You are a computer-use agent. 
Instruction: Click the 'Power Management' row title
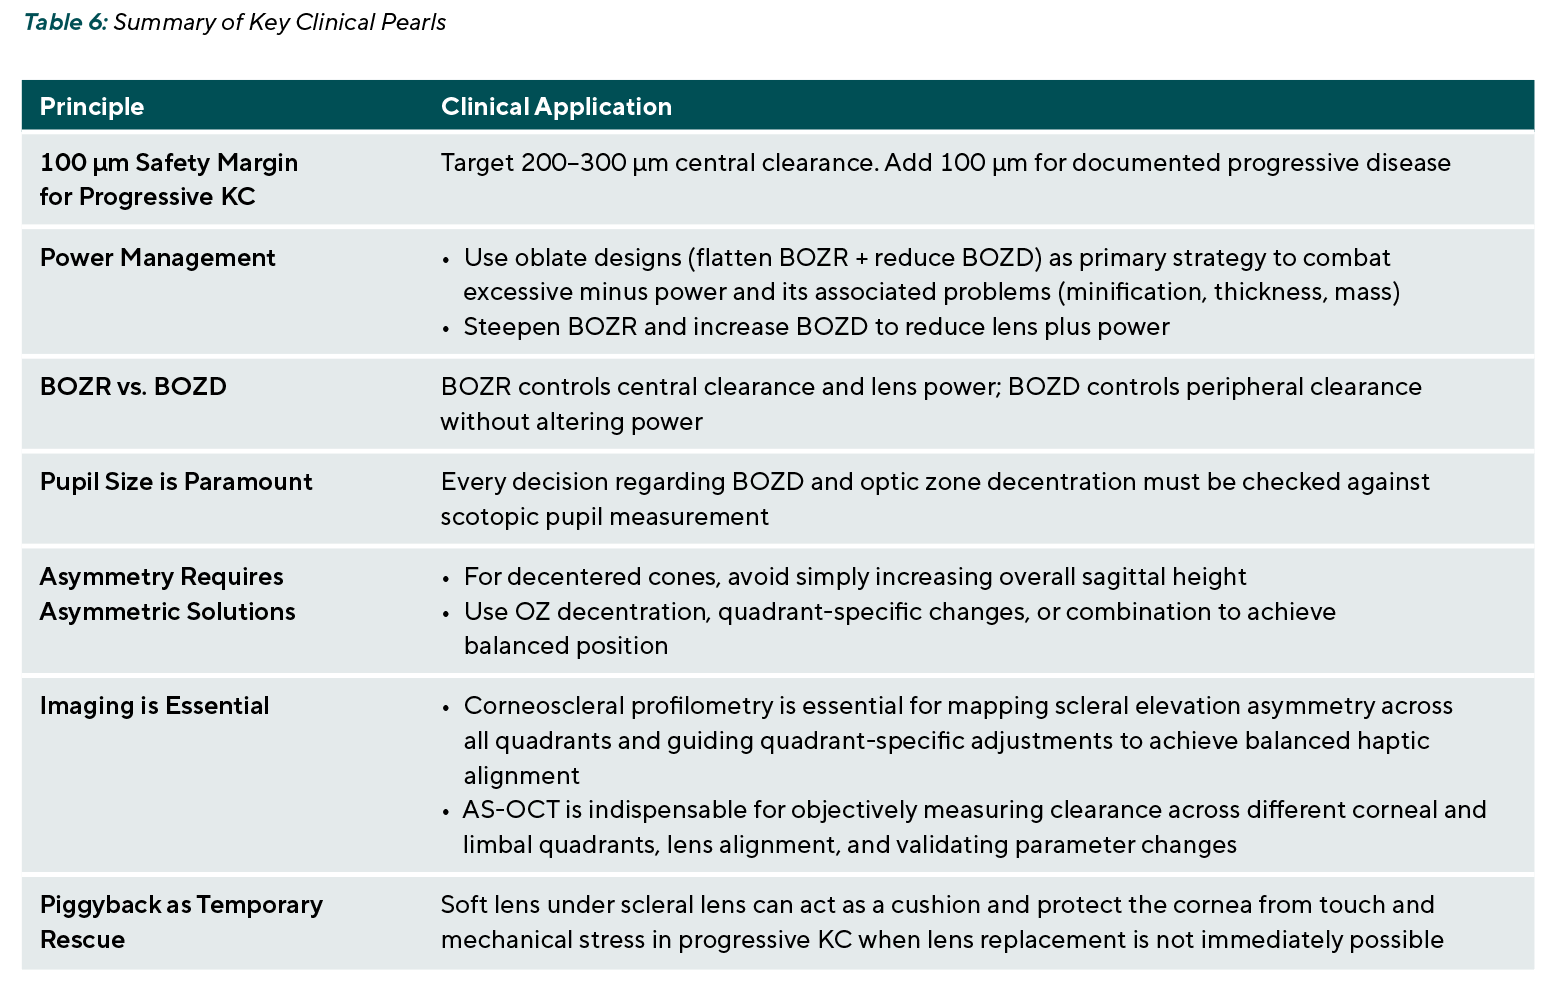pyautogui.click(x=158, y=257)
